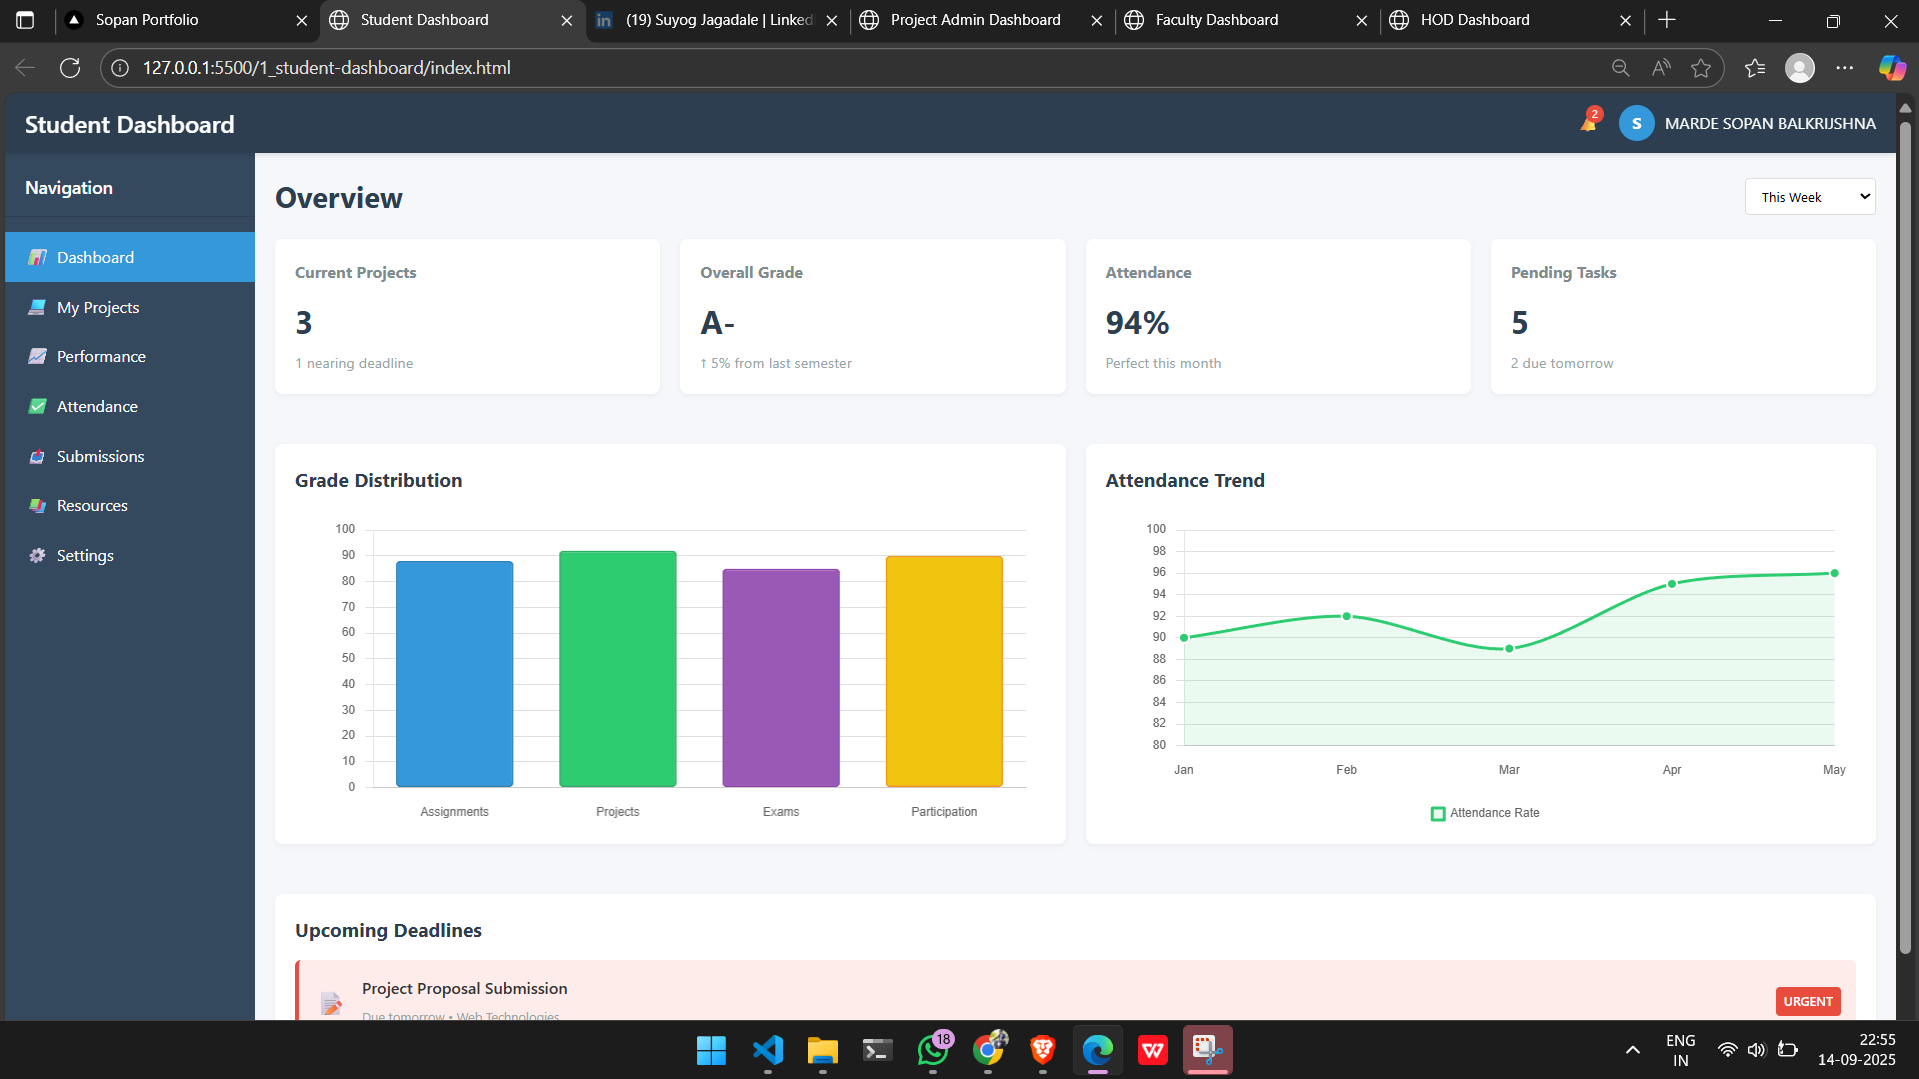Open File Explorer from taskbar
This screenshot has height=1079, width=1919.
coord(822,1050)
